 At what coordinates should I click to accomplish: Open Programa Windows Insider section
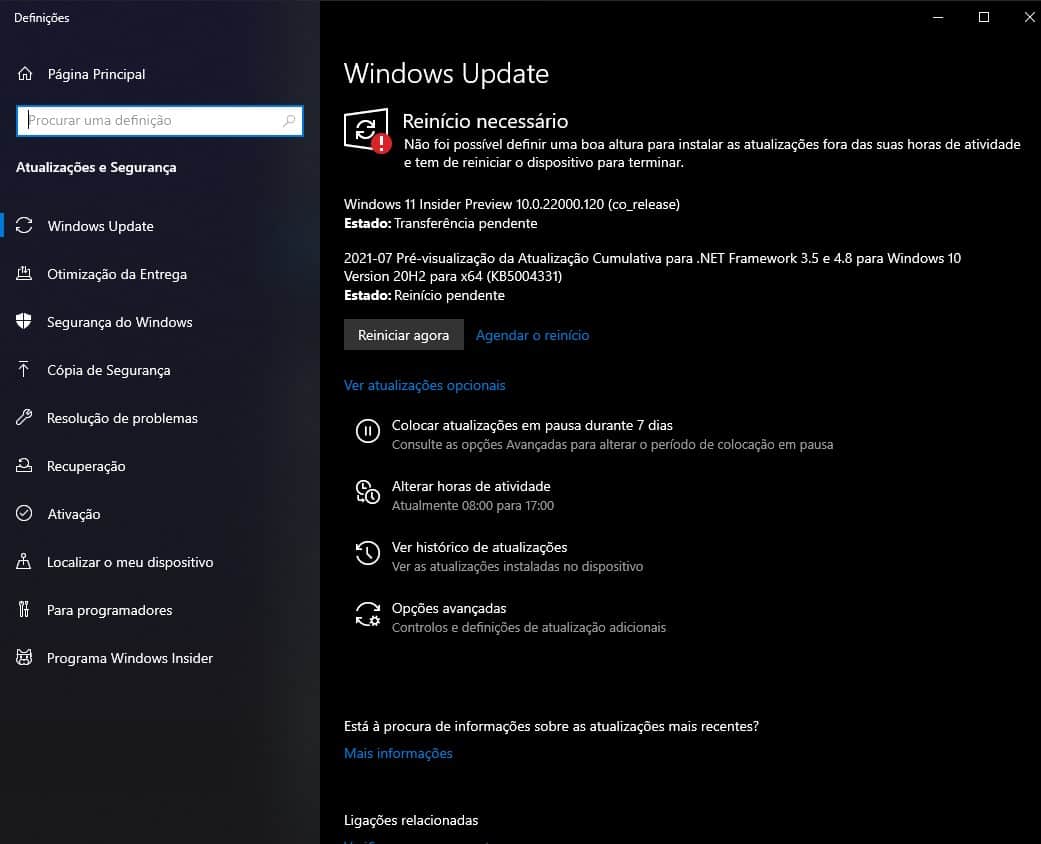tap(130, 658)
